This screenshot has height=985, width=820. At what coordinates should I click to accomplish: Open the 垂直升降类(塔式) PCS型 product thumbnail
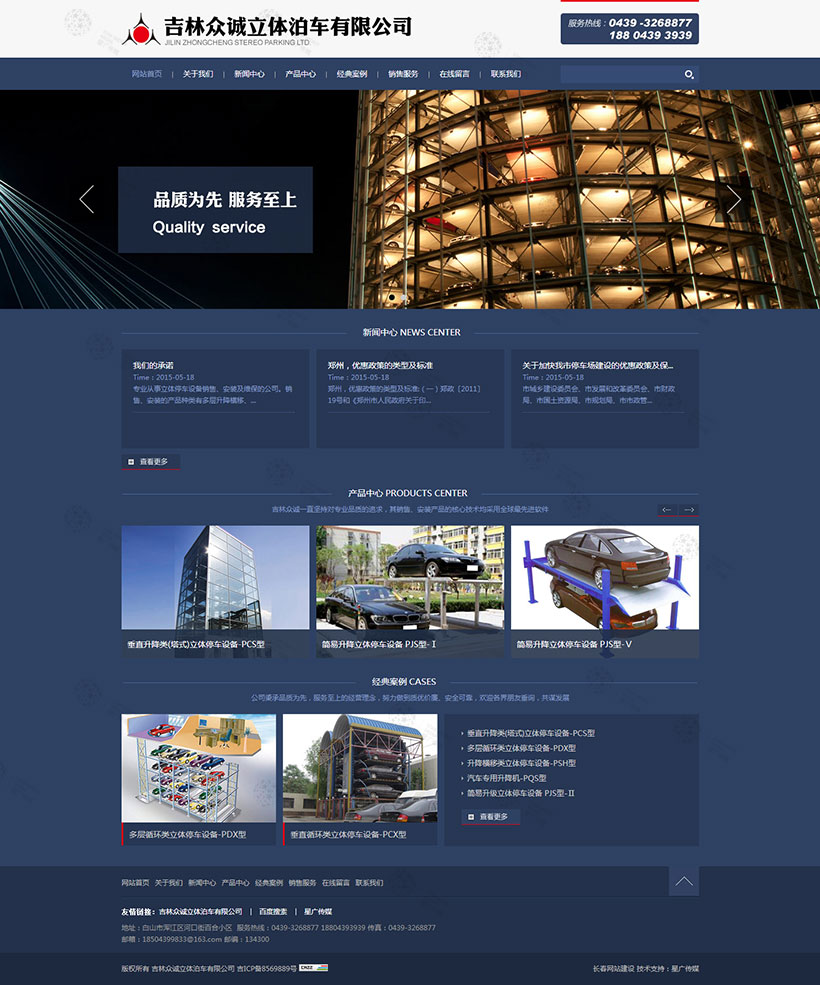coord(215,580)
